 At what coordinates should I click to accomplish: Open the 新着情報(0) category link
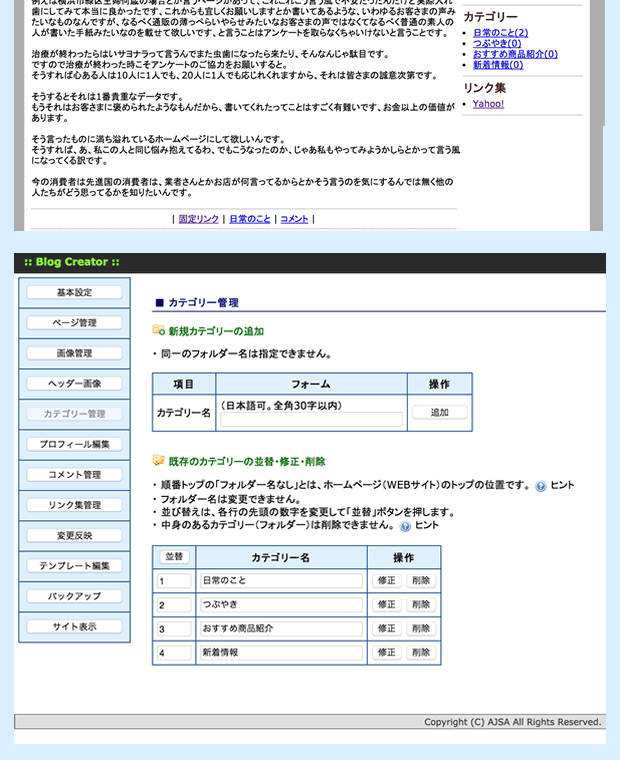[x=498, y=65]
